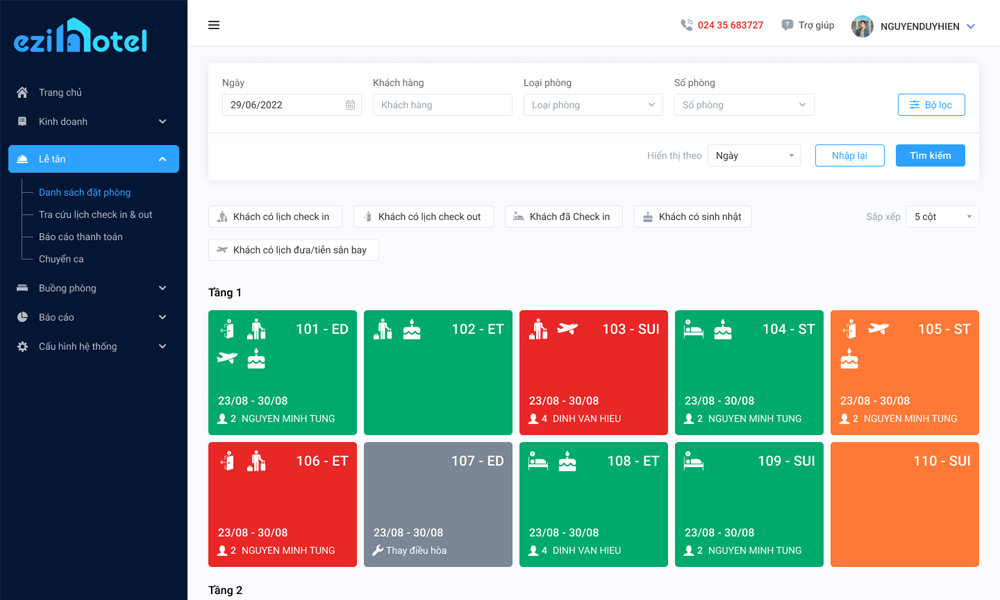Click the hamburger menu icon
The width and height of the screenshot is (1000, 600).
(x=214, y=25)
